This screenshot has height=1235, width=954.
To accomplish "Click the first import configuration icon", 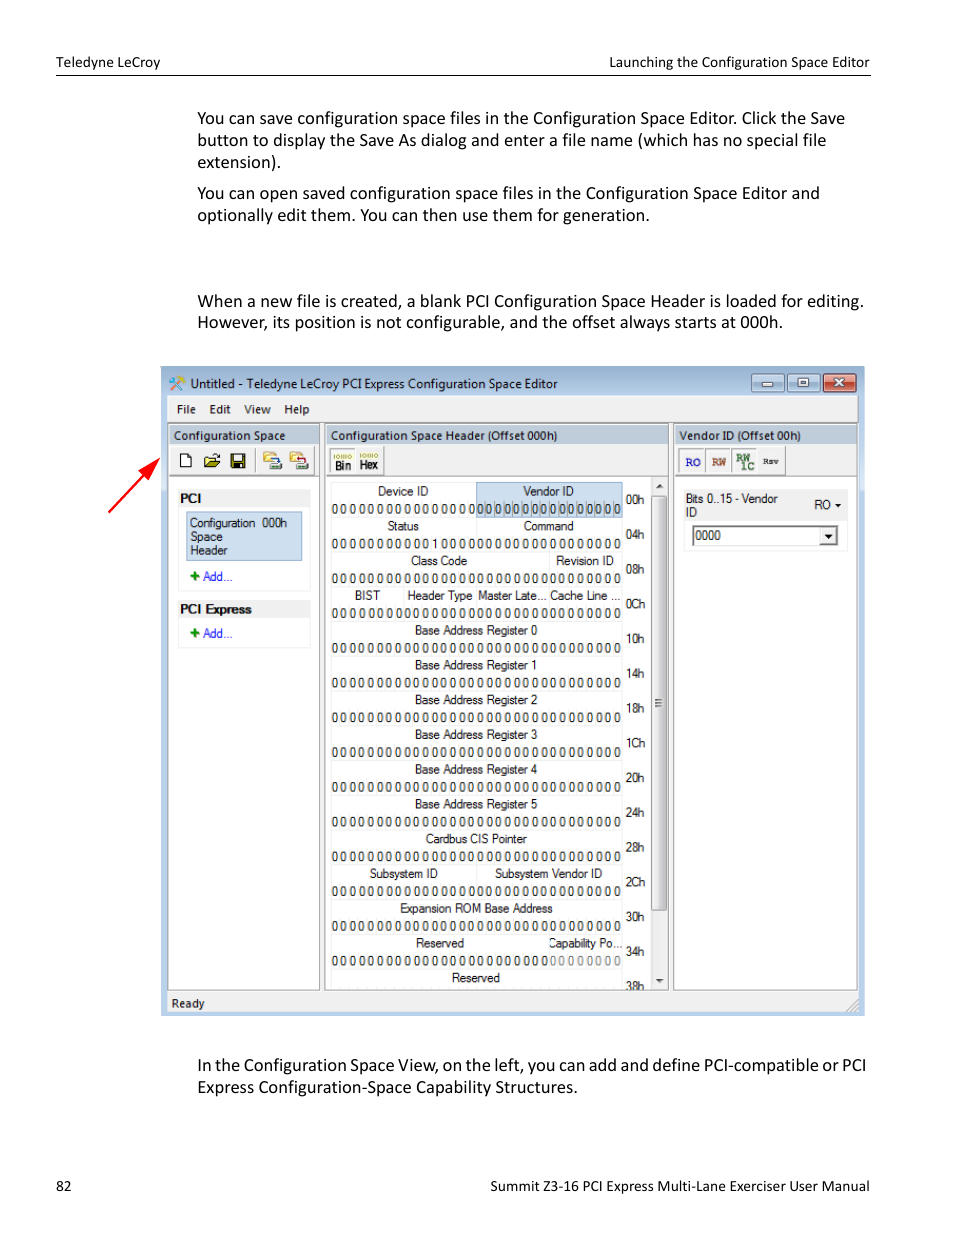I will point(272,461).
